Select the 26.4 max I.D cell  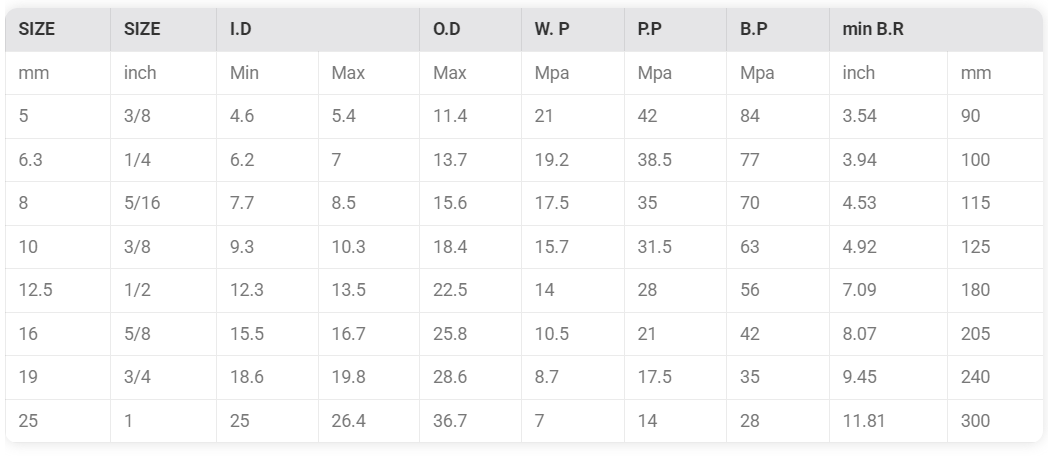coord(369,421)
